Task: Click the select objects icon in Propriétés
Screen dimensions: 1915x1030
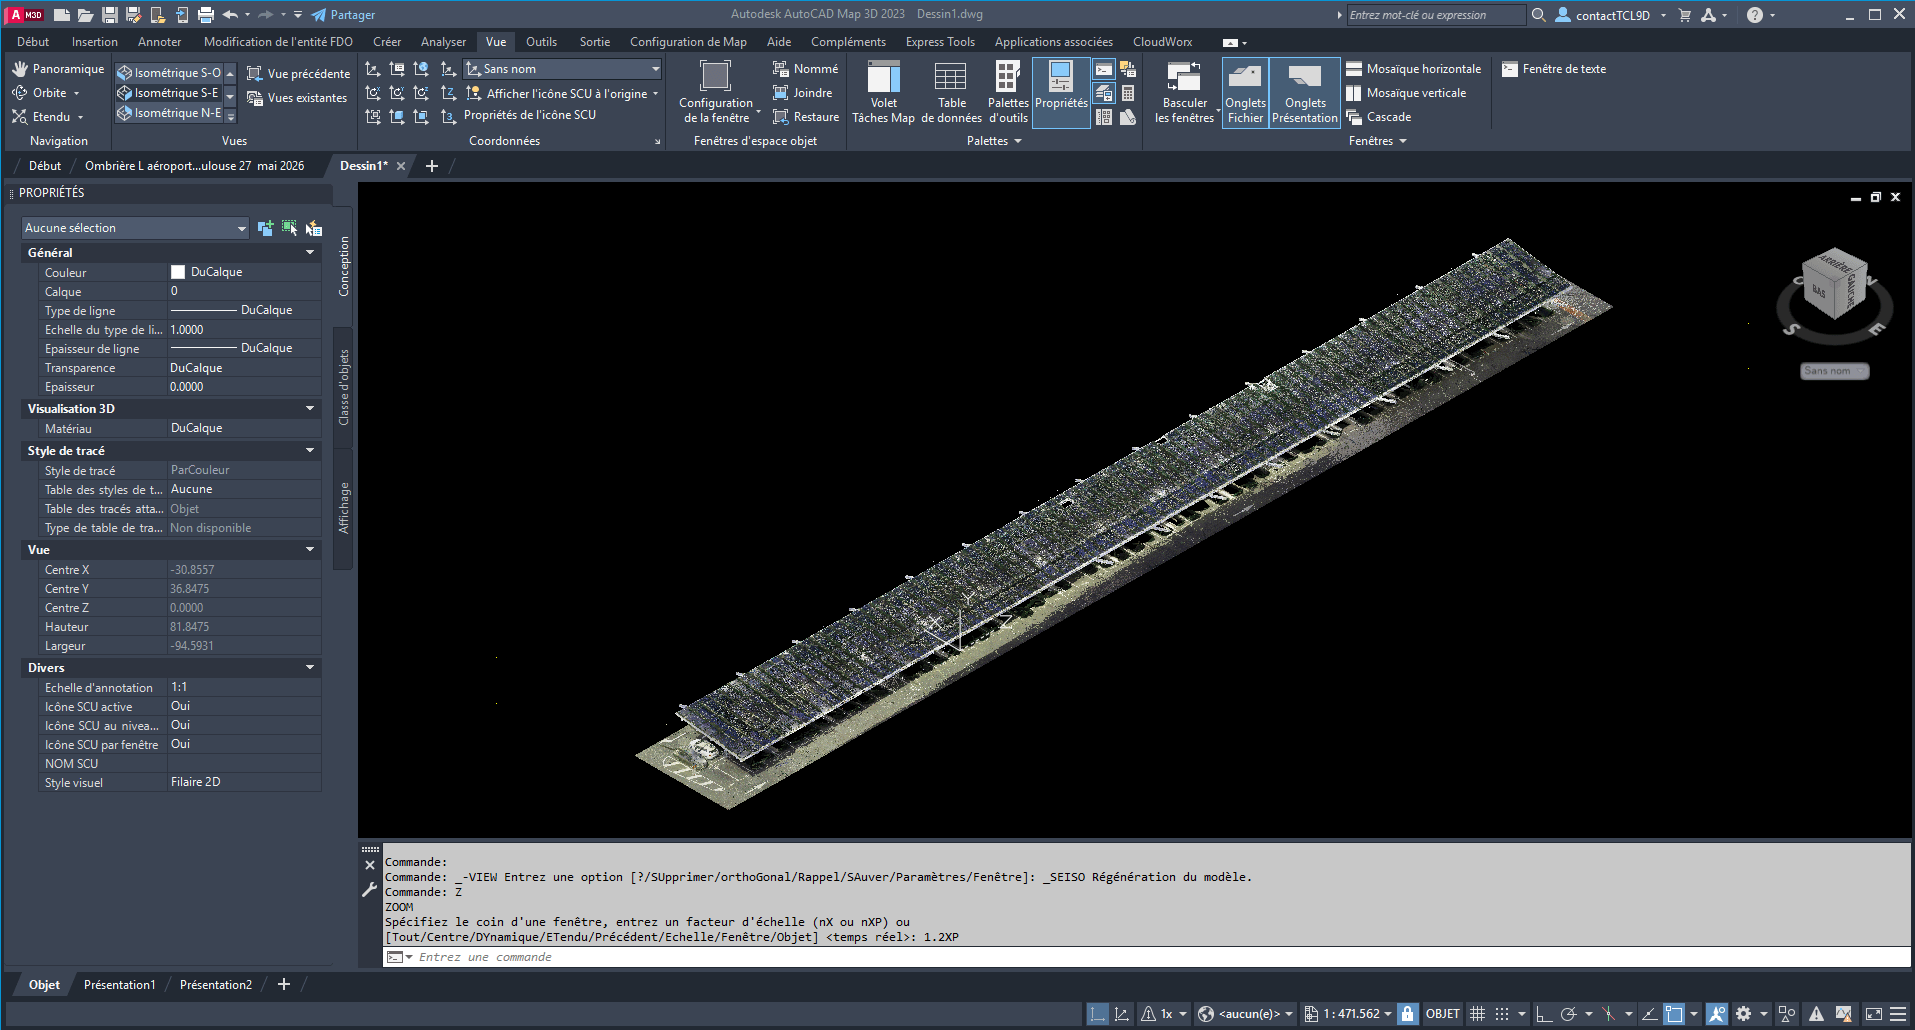Action: [x=290, y=228]
